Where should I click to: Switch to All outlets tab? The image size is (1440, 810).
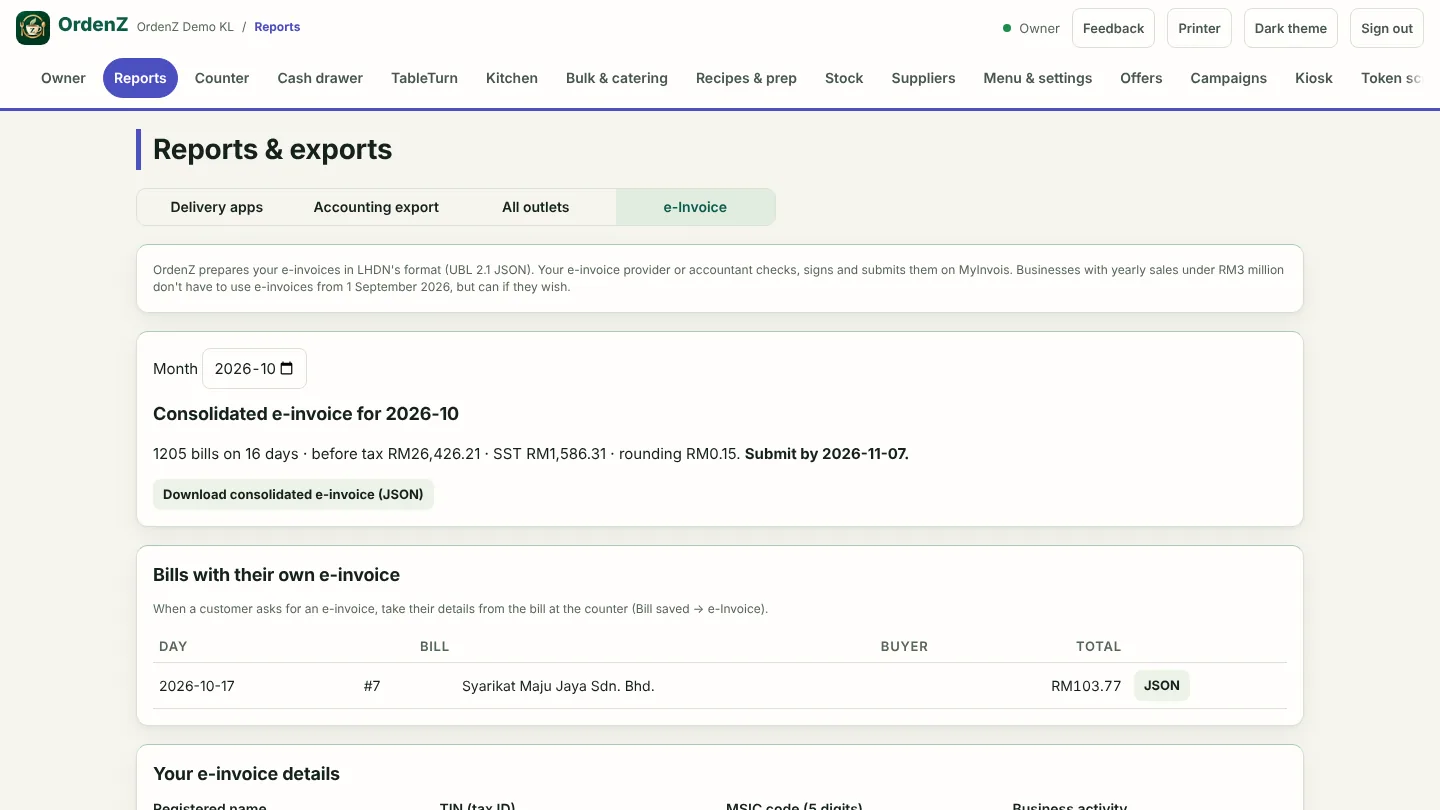click(536, 207)
